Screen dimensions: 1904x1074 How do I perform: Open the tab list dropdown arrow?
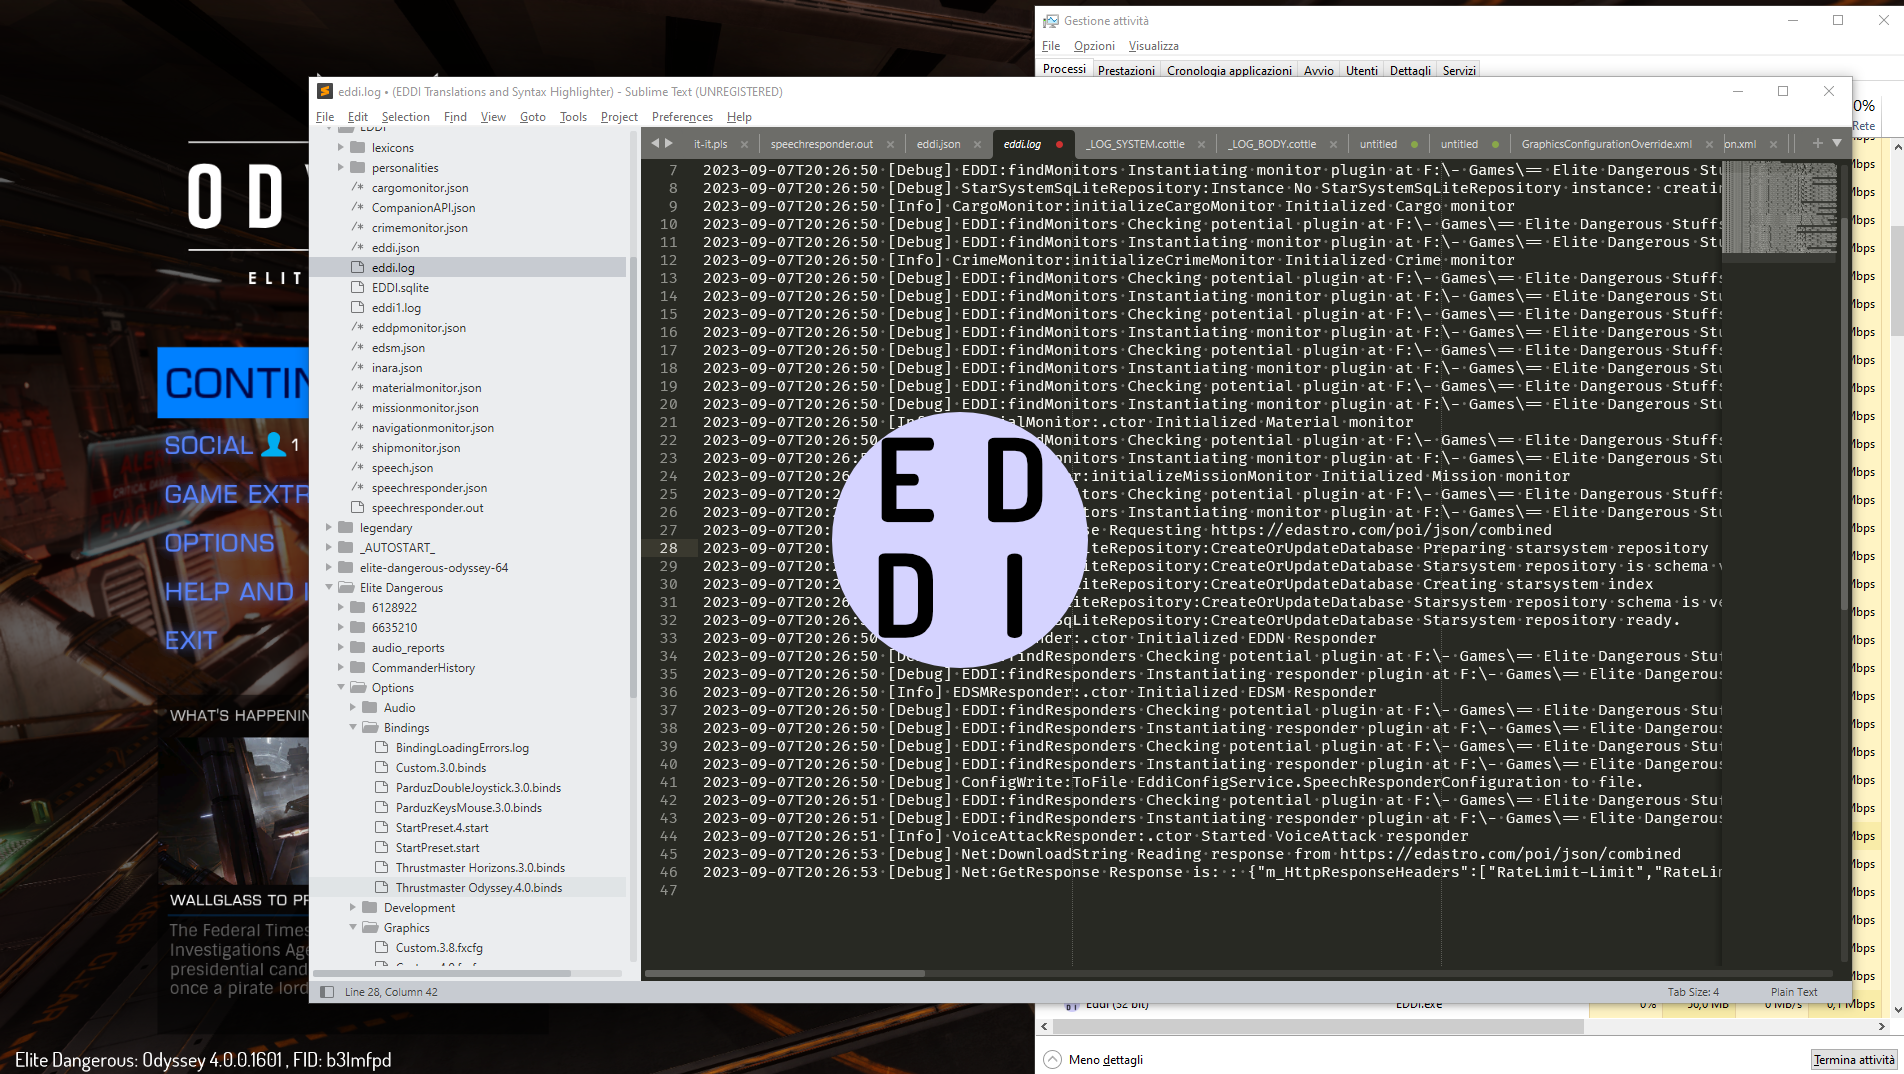coord(1837,143)
